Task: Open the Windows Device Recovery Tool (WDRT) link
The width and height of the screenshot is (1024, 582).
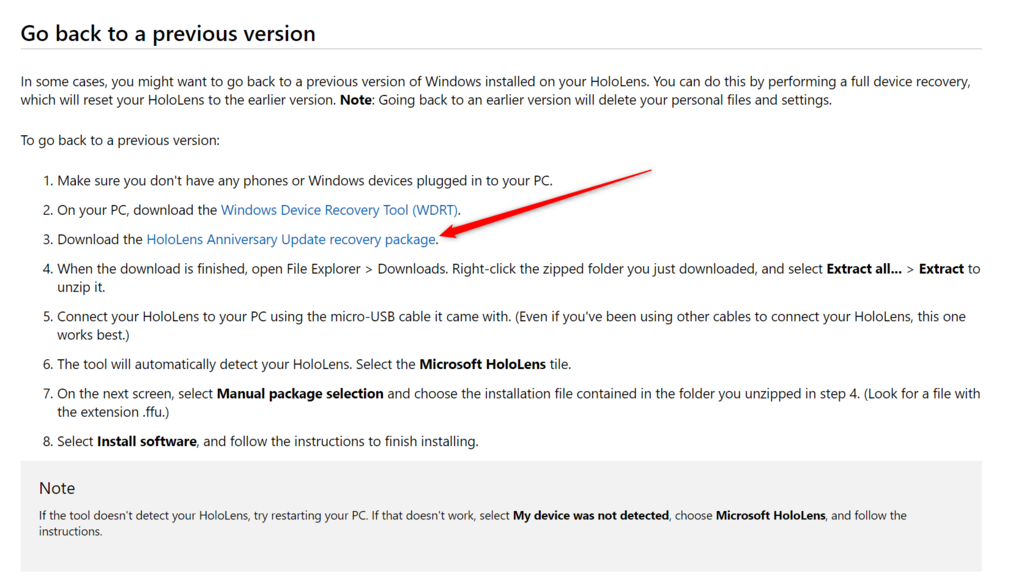Action: (339, 210)
